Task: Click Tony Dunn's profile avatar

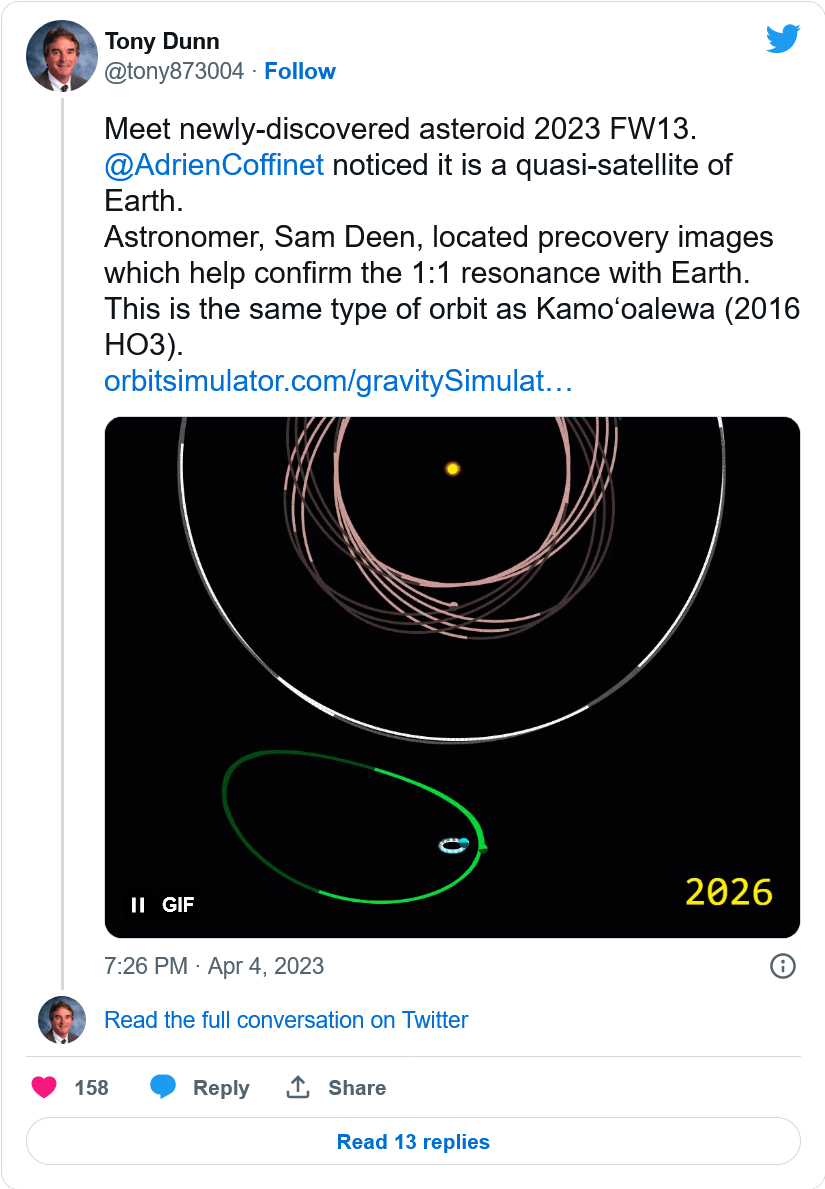Action: (x=61, y=57)
